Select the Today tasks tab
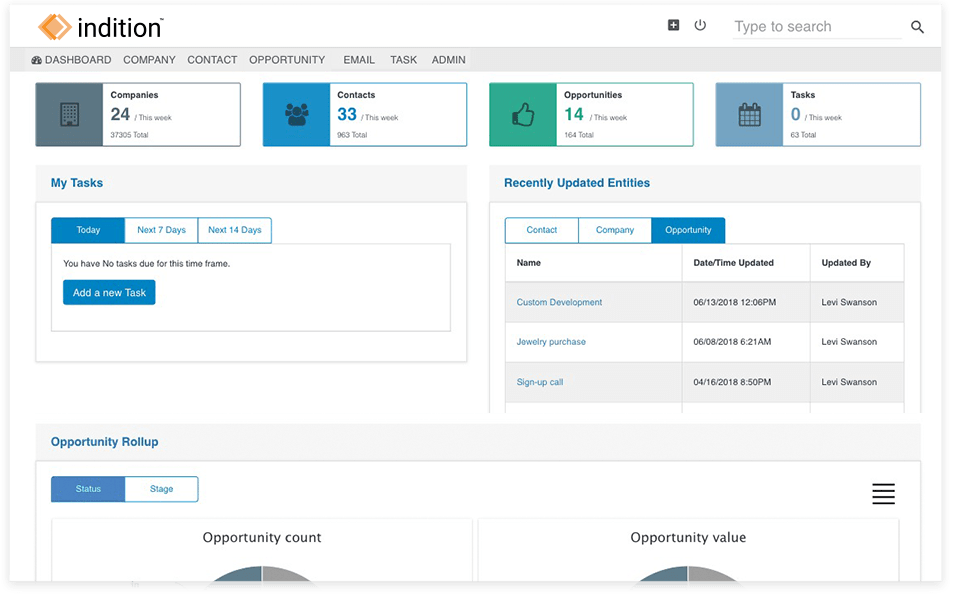 click(88, 230)
